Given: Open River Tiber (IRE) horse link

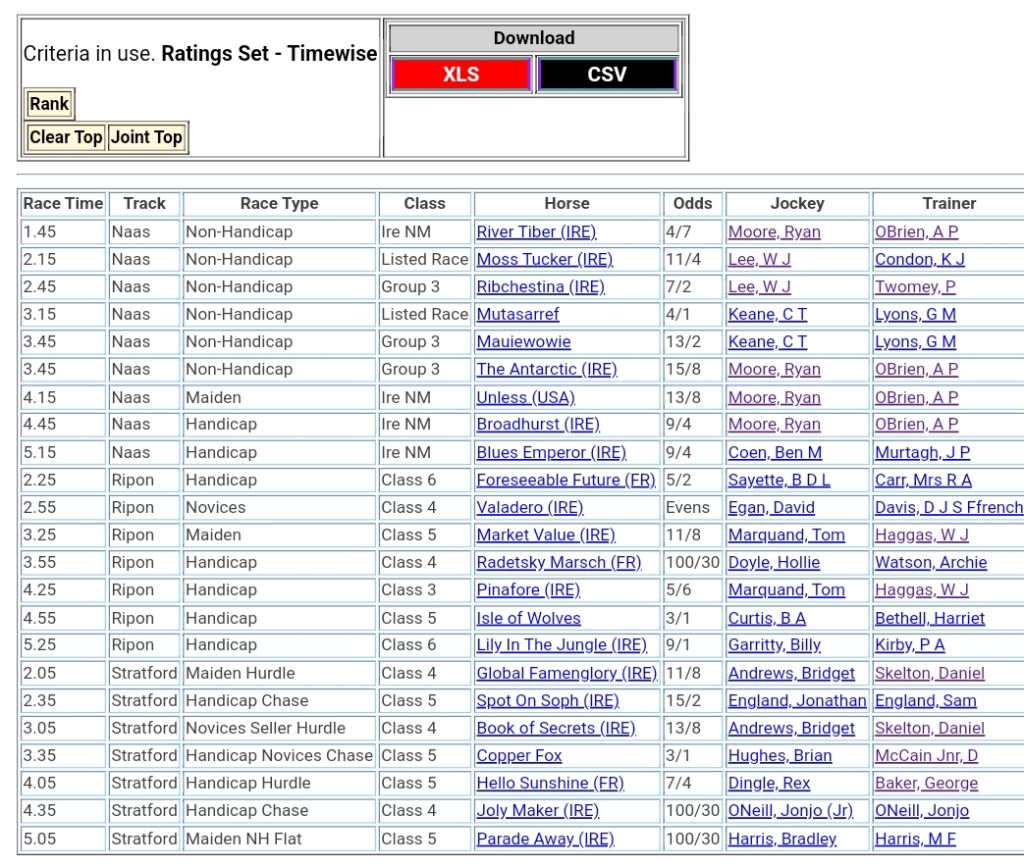Looking at the screenshot, I should pos(536,232).
